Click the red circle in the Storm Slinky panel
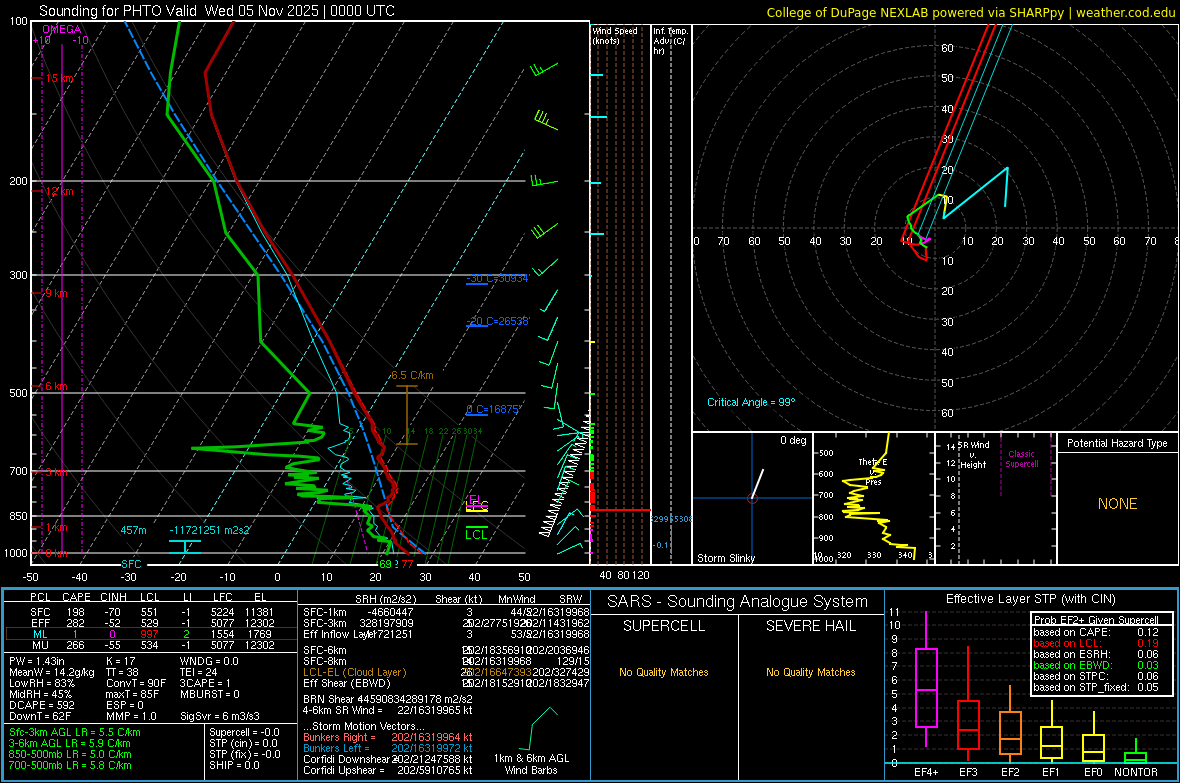The height and width of the screenshot is (783, 1180). click(752, 498)
